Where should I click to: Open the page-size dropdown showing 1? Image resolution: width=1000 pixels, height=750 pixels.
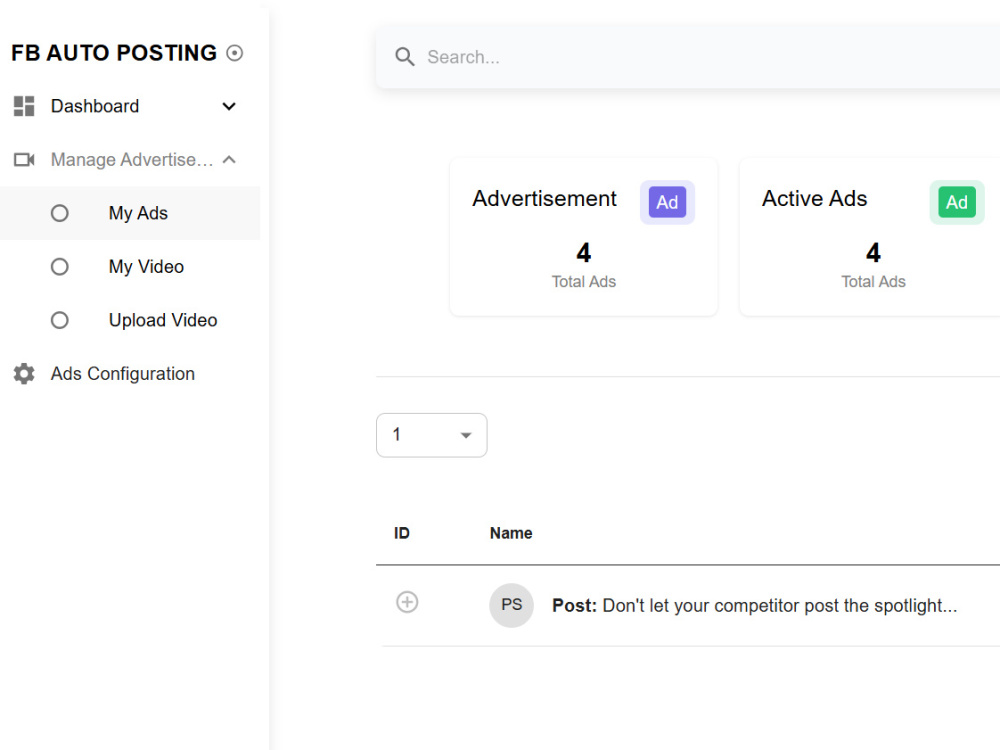click(x=432, y=435)
